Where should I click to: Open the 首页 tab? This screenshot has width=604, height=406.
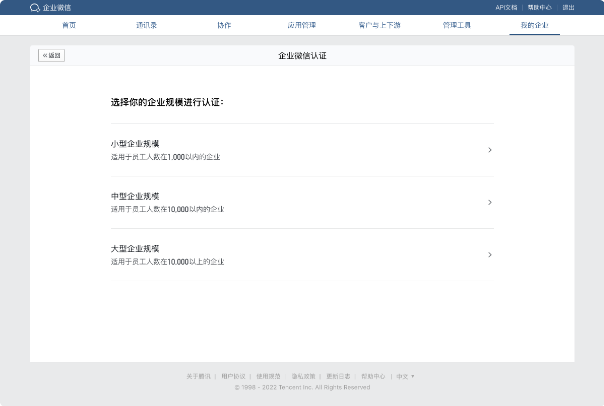click(68, 24)
